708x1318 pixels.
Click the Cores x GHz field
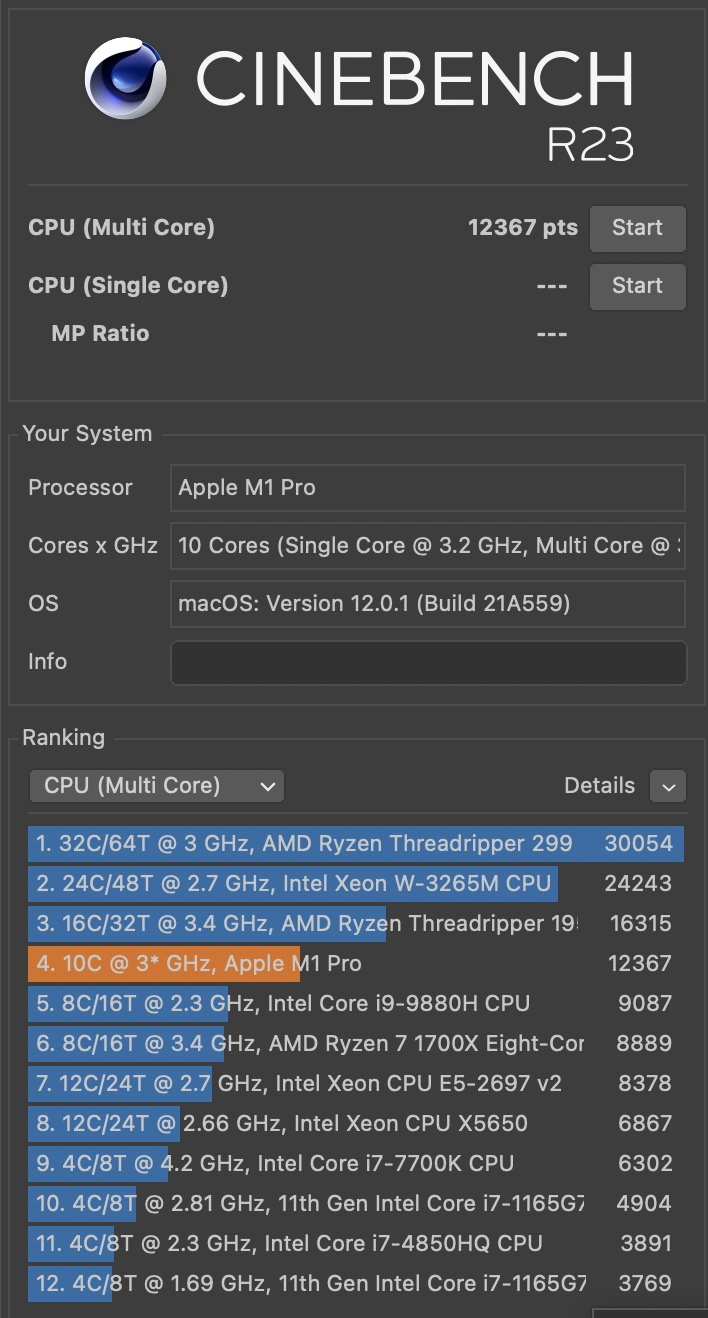point(428,546)
